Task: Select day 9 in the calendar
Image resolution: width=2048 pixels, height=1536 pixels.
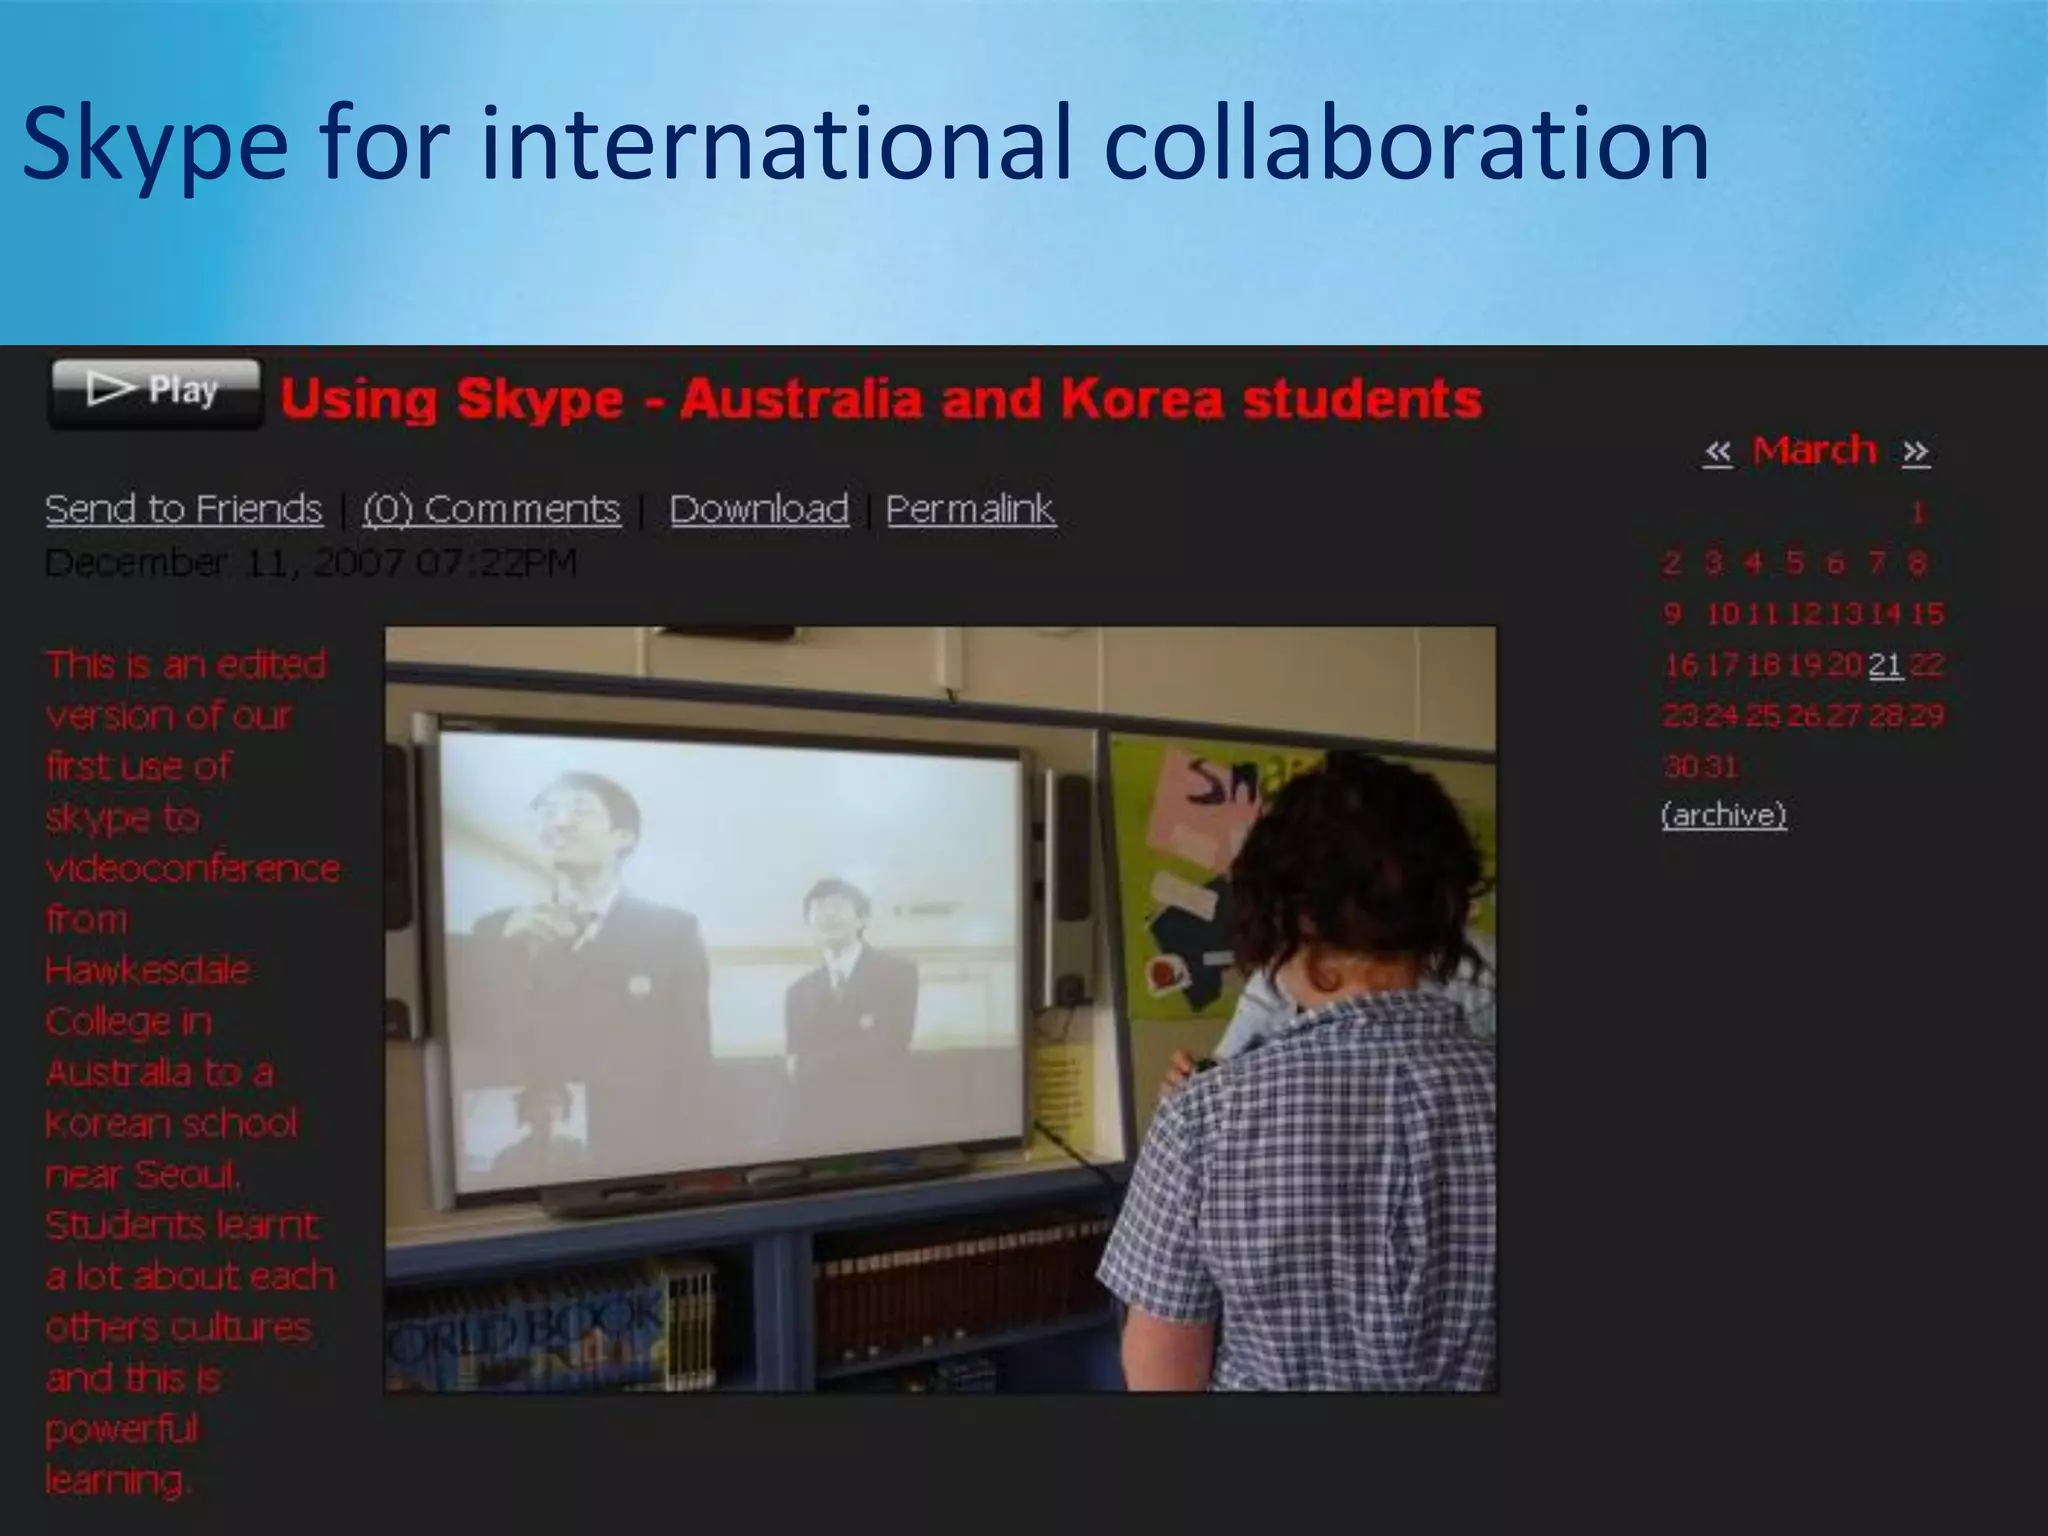Action: point(1672,613)
